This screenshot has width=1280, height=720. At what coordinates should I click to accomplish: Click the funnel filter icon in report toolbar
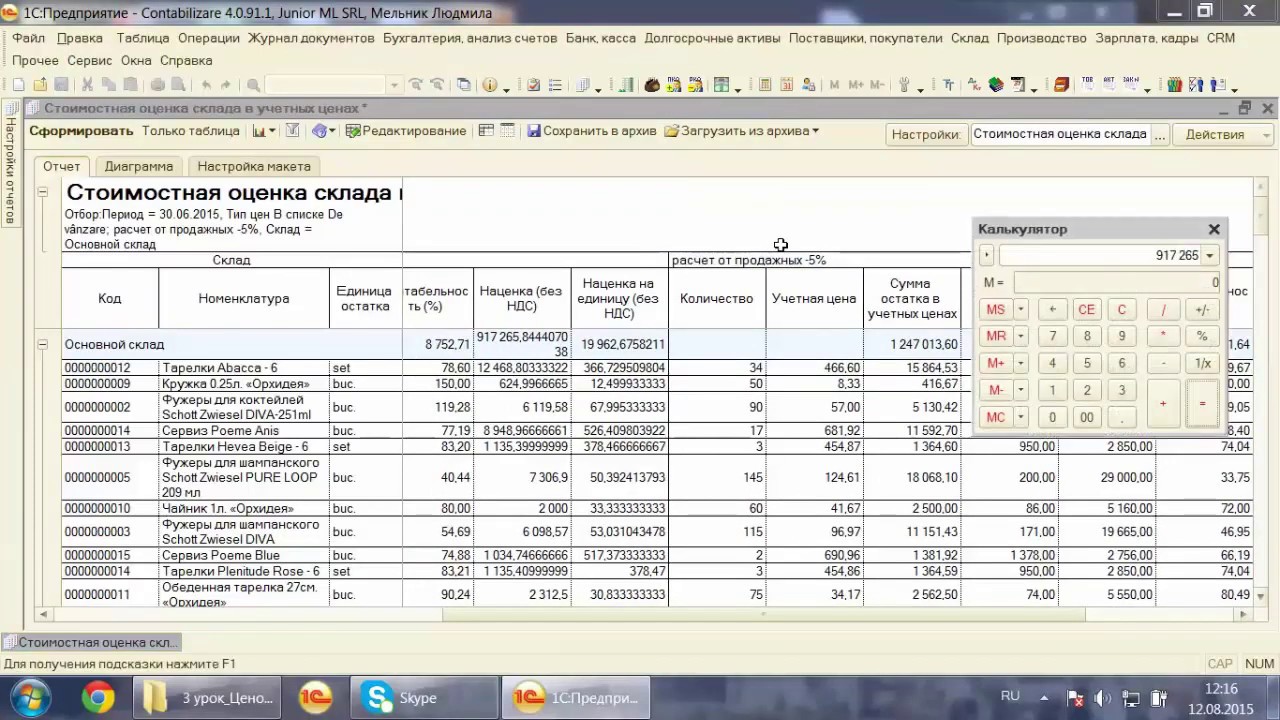point(292,131)
